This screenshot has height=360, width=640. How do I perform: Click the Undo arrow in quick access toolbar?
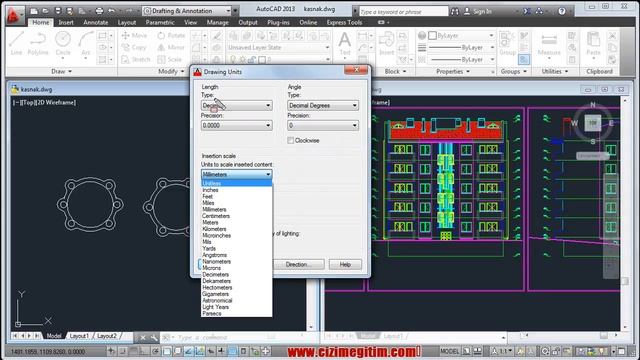coord(111,11)
